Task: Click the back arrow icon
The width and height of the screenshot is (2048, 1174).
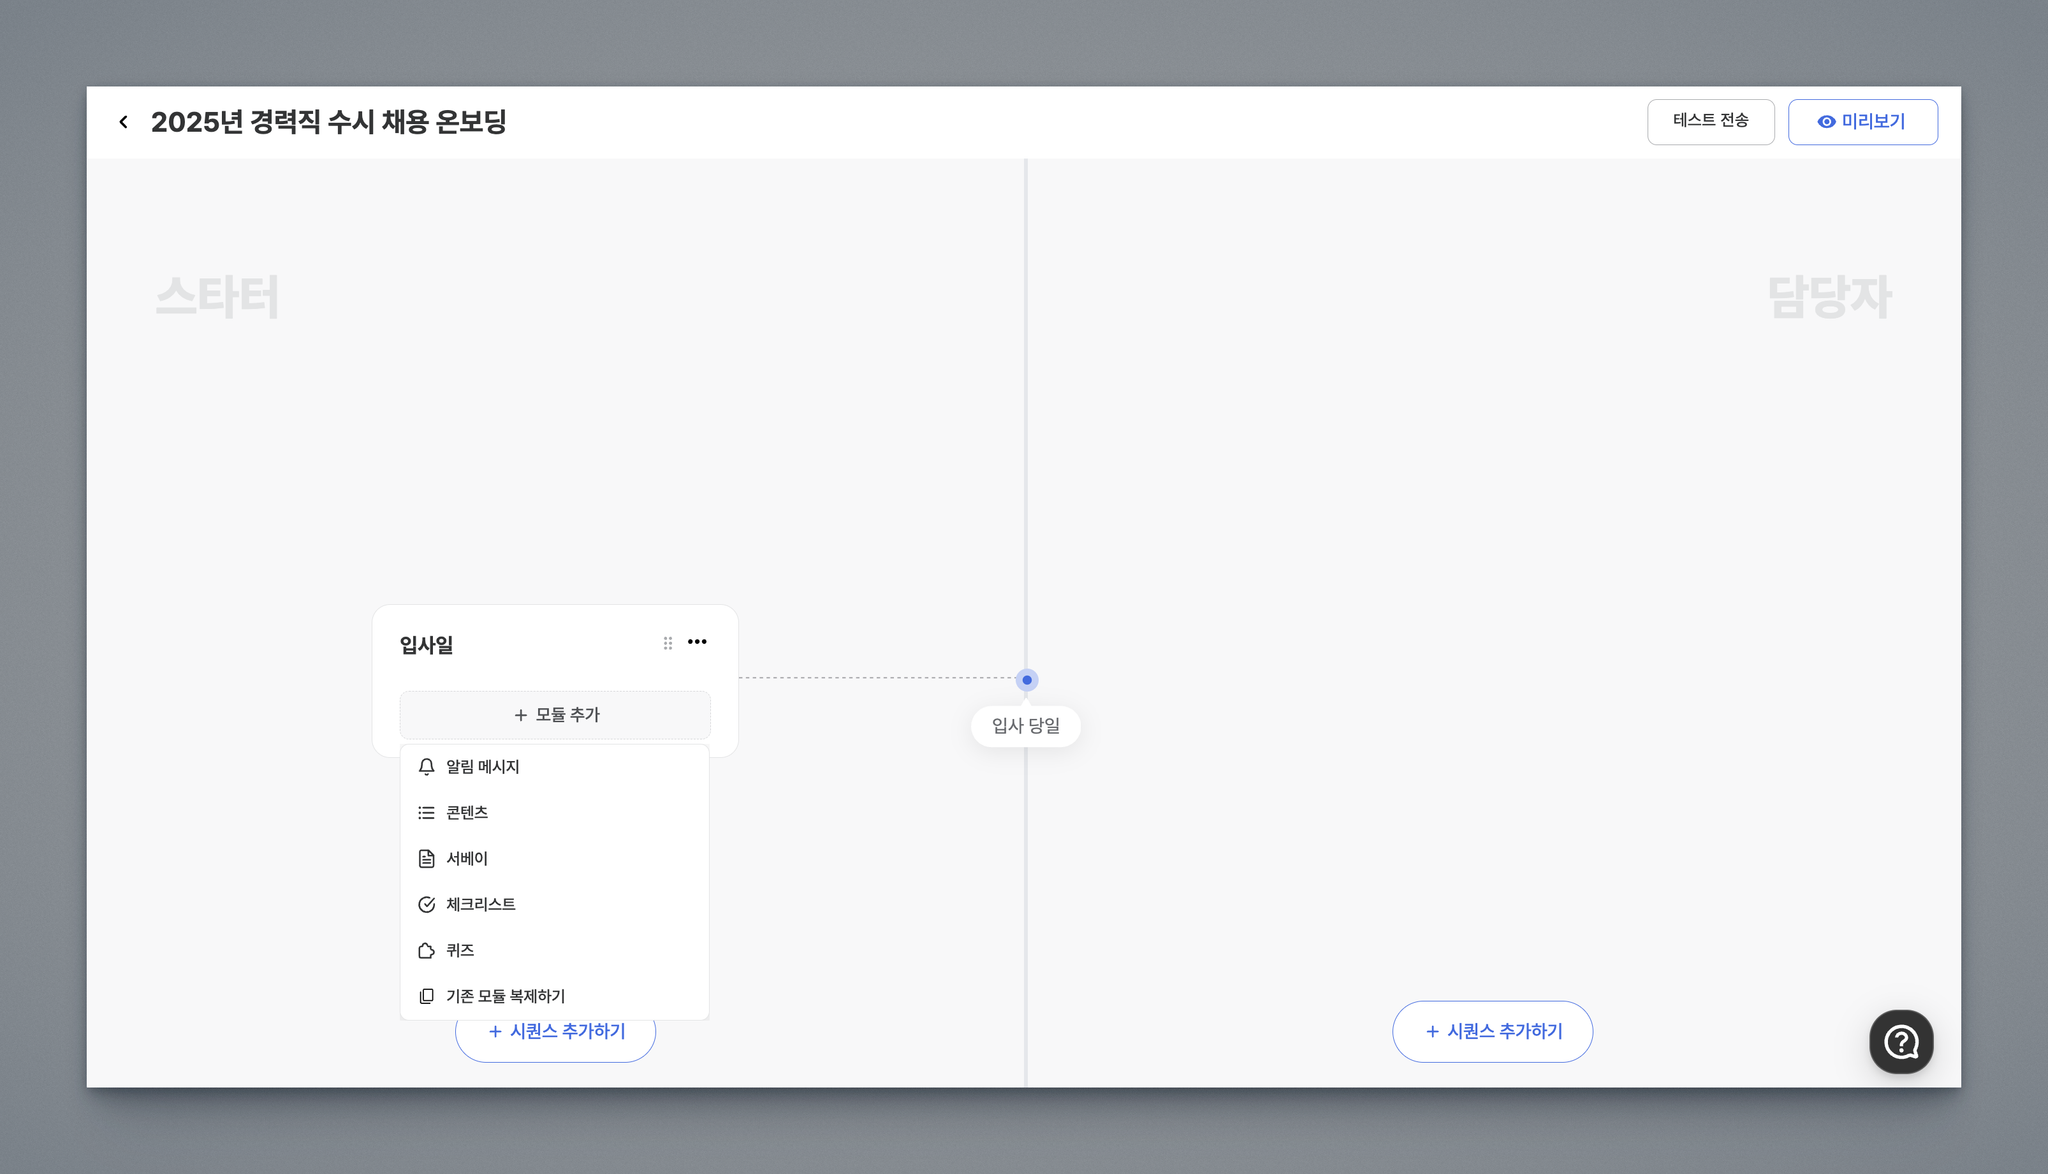Action: click(x=123, y=122)
